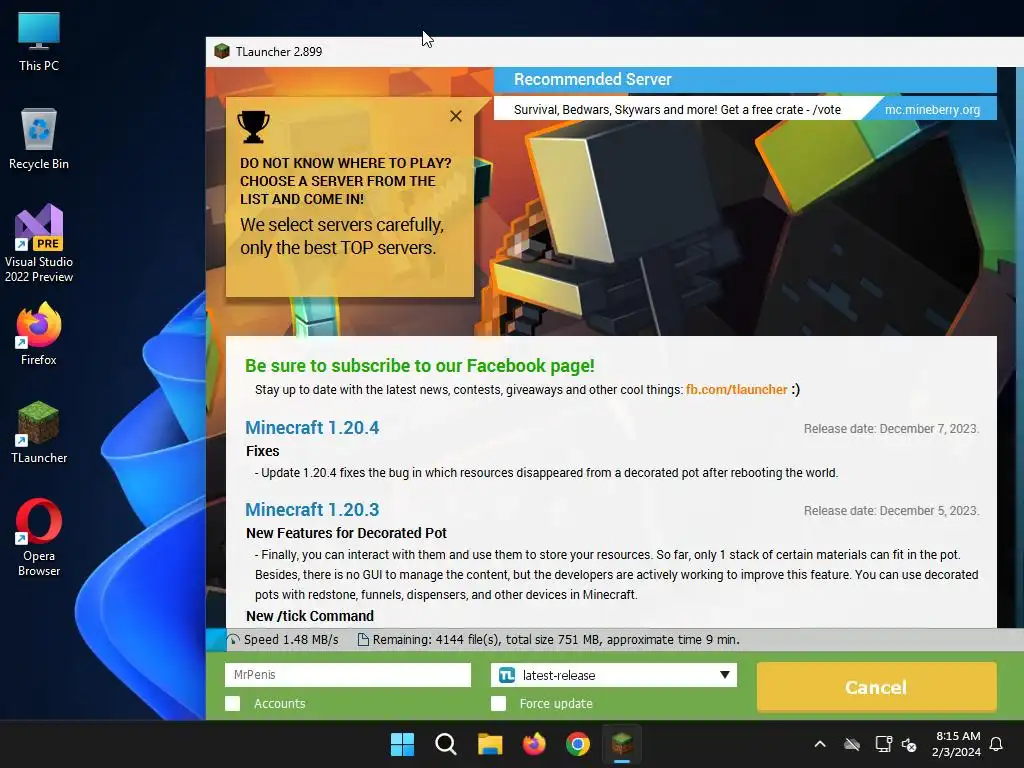Image resolution: width=1024 pixels, height=768 pixels.
Task: Click New Features for Decorated Pot heading
Action: (346, 533)
